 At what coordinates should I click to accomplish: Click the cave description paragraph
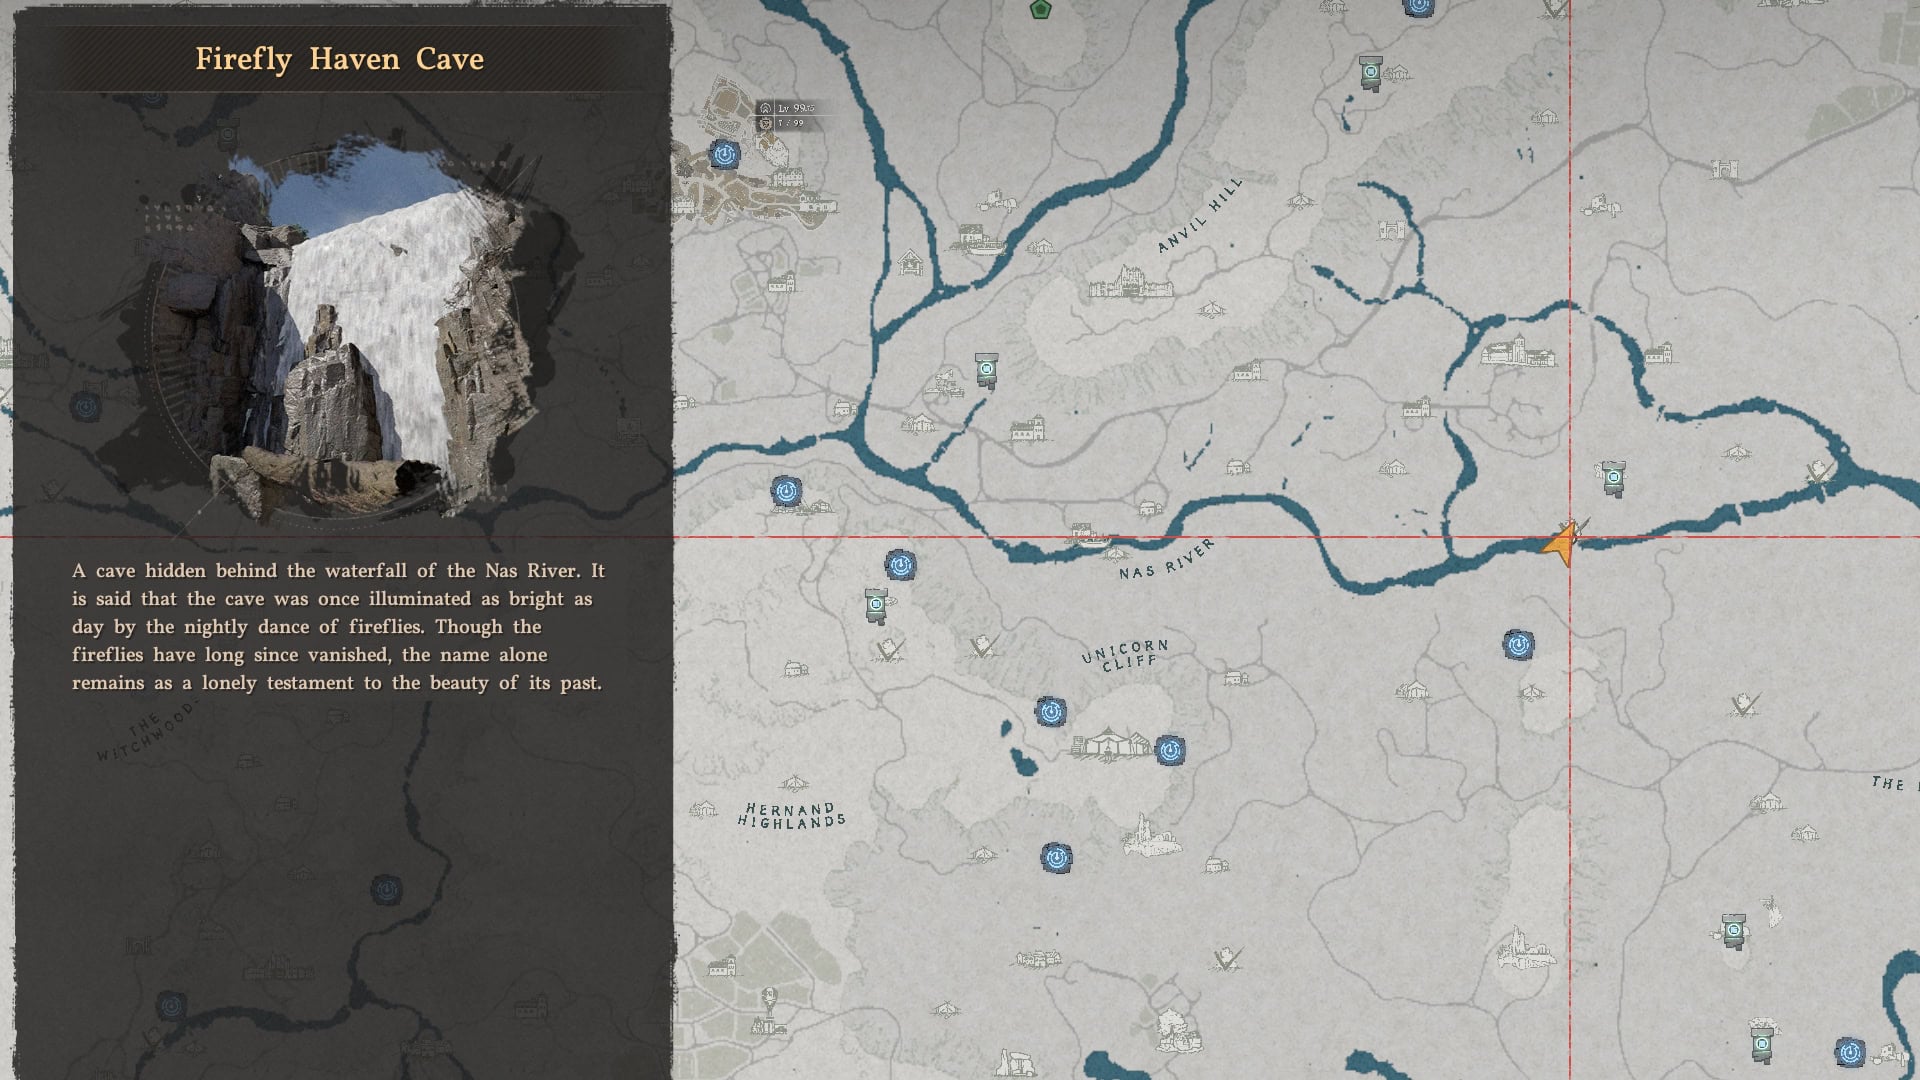point(338,627)
